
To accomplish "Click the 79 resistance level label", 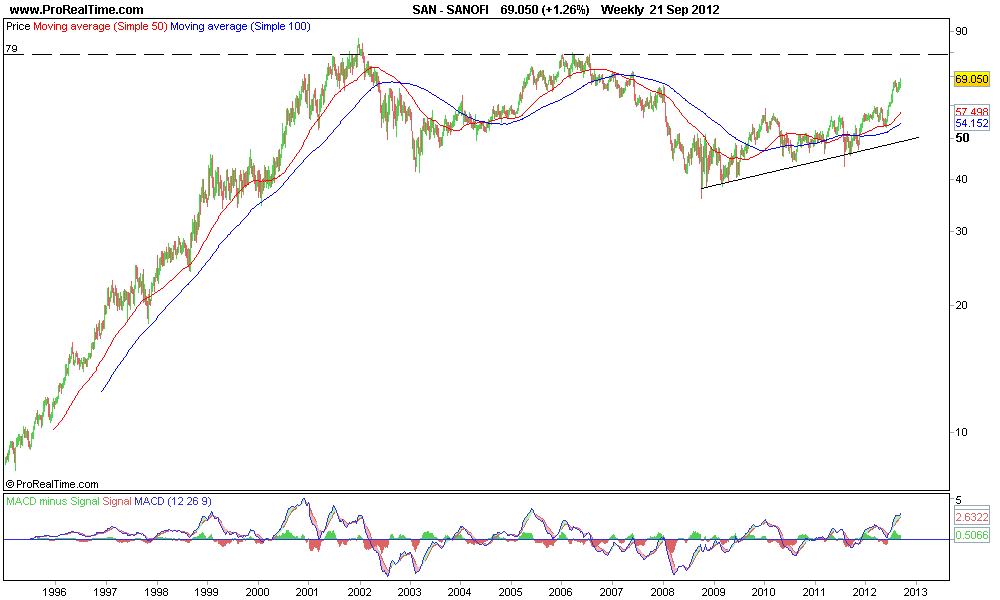I will 11,48.
